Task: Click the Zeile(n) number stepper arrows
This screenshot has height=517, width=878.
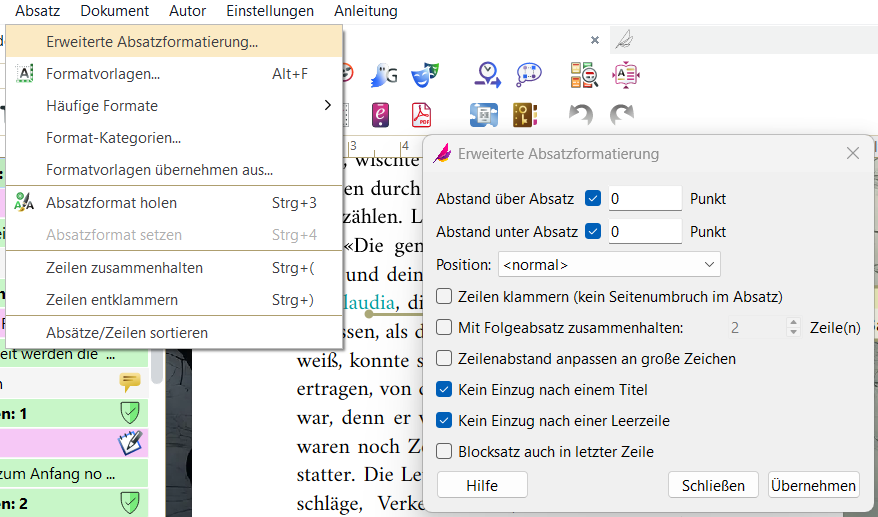Action: (x=794, y=327)
